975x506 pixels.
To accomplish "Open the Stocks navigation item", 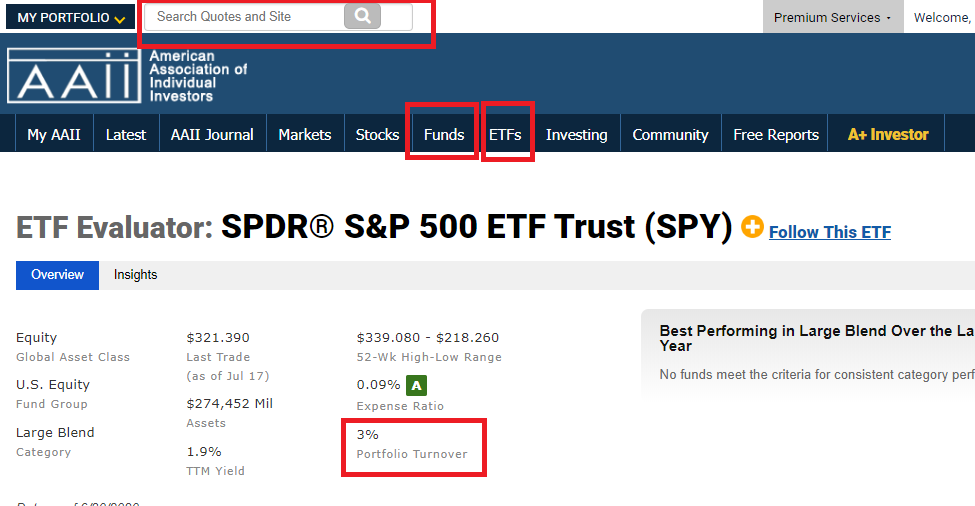I will tap(377, 134).
